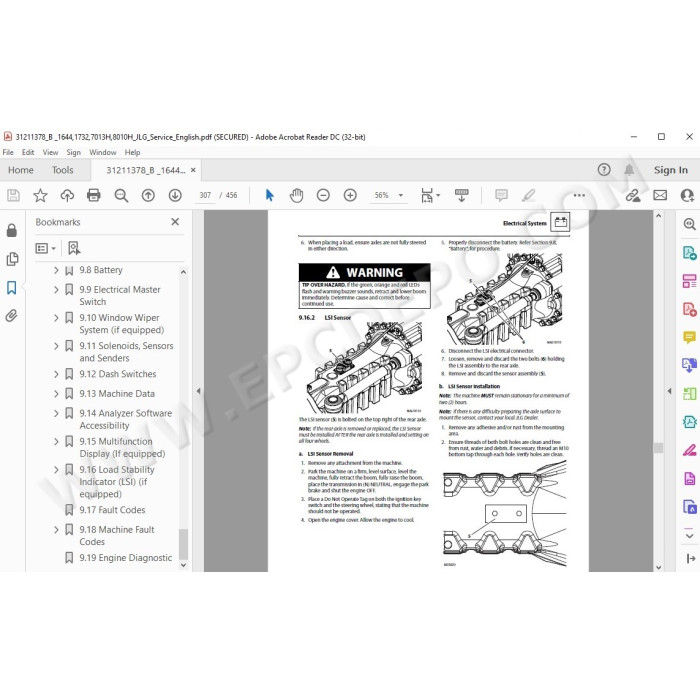This screenshot has width=700, height=700.
Task: Open the find text magnifier icon
Action: (x=121, y=195)
